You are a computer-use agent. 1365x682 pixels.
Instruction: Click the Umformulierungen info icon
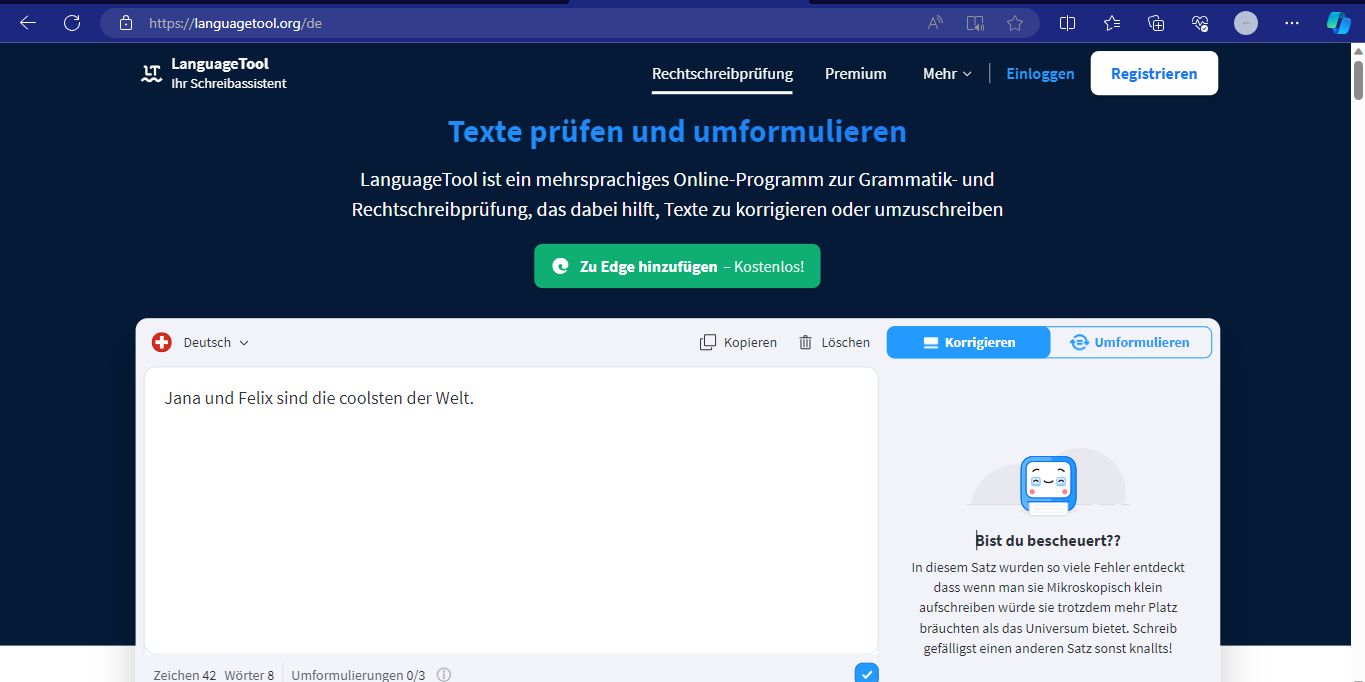pos(444,675)
